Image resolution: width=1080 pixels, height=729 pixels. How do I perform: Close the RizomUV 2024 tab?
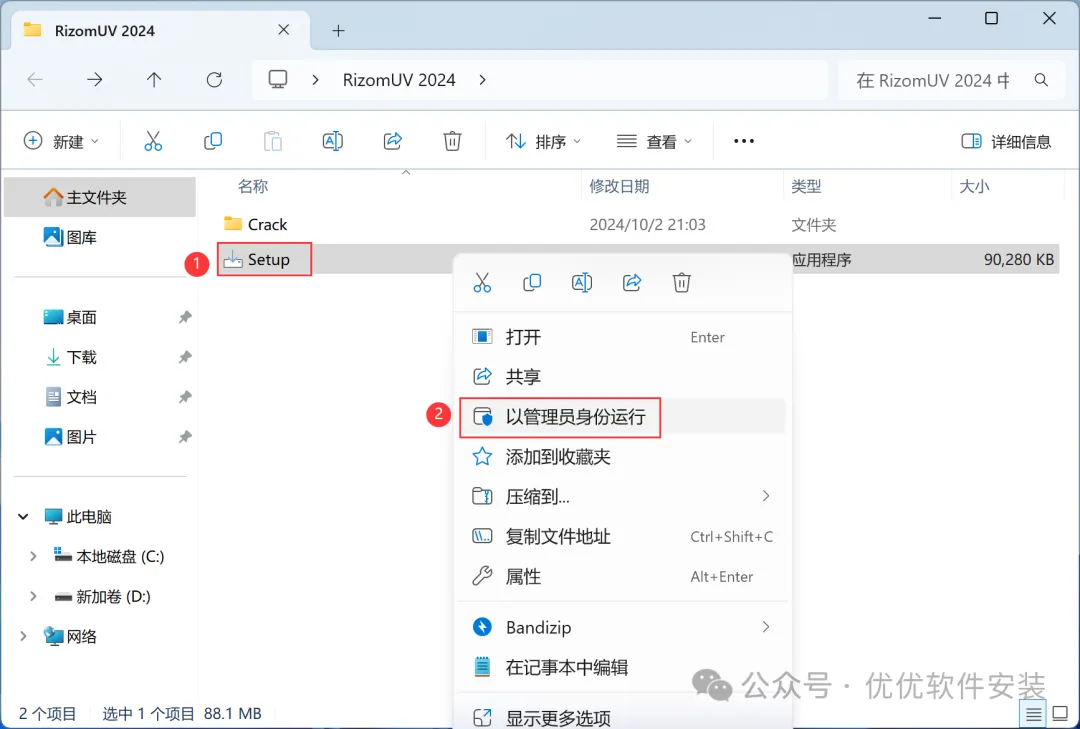pyautogui.click(x=284, y=30)
